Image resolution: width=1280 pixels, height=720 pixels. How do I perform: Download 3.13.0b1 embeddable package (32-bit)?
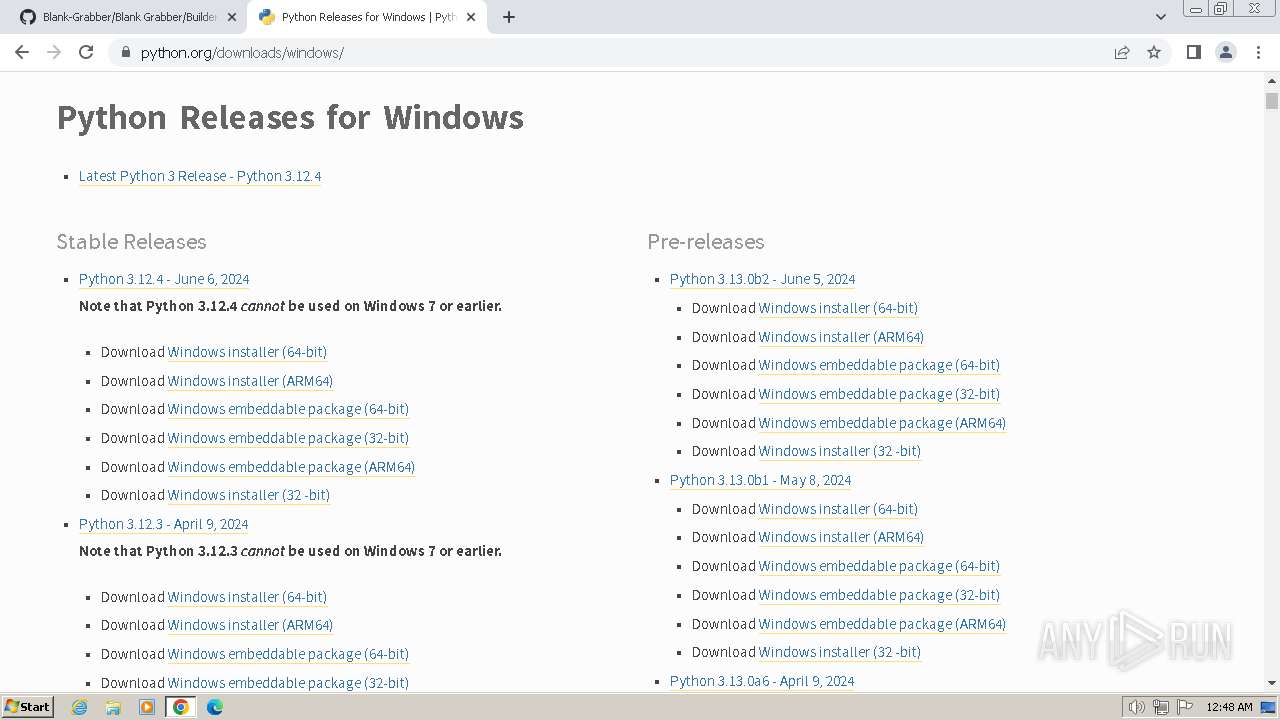tap(879, 595)
